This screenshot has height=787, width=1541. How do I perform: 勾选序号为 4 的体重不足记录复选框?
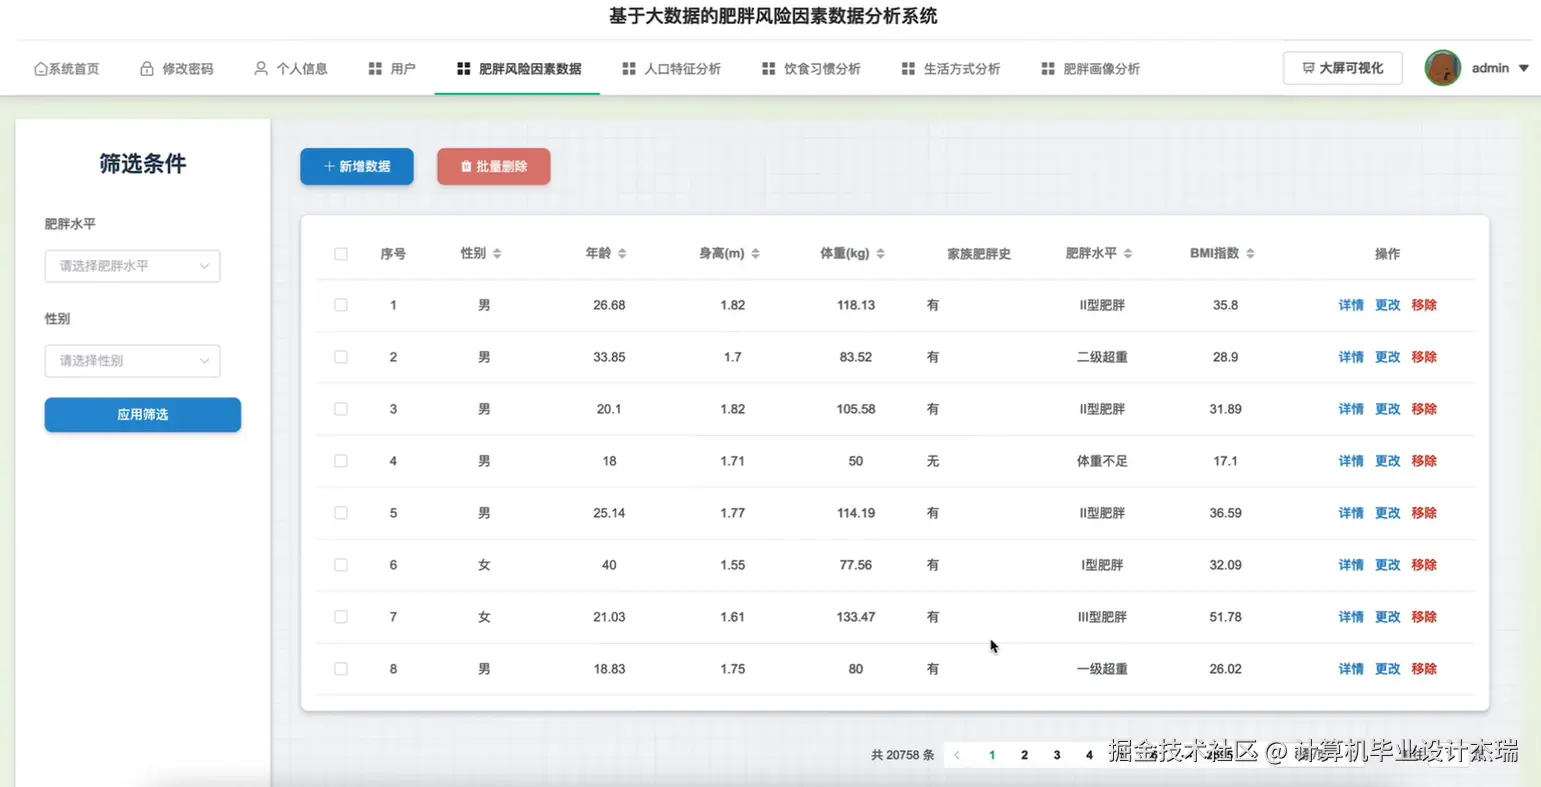tap(340, 461)
